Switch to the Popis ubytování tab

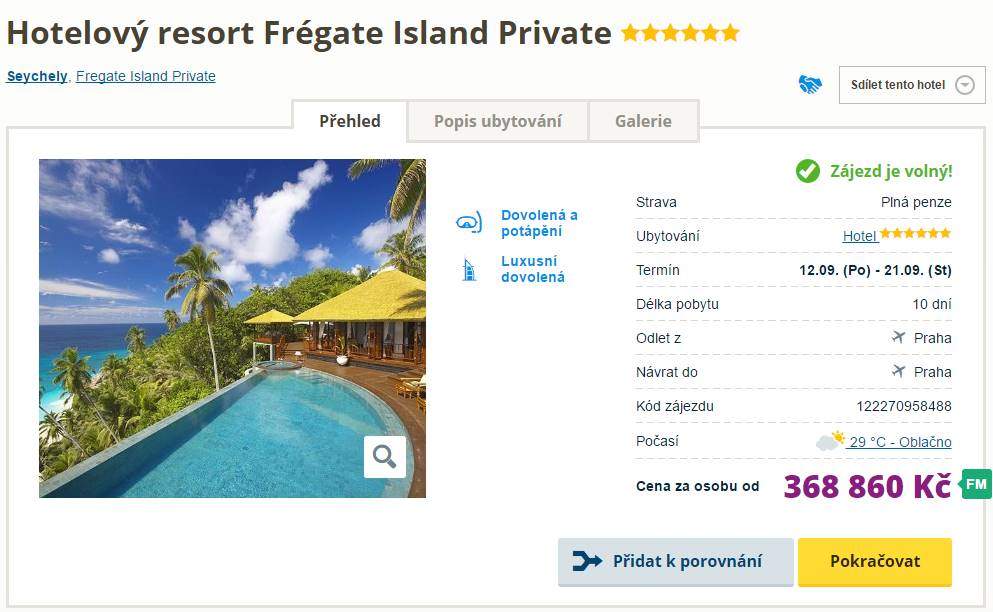click(x=497, y=121)
